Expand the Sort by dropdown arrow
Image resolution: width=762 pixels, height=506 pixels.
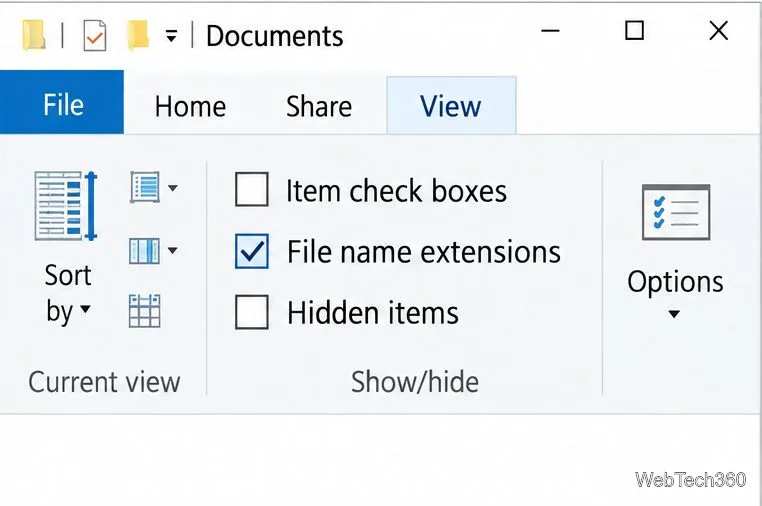point(86,309)
